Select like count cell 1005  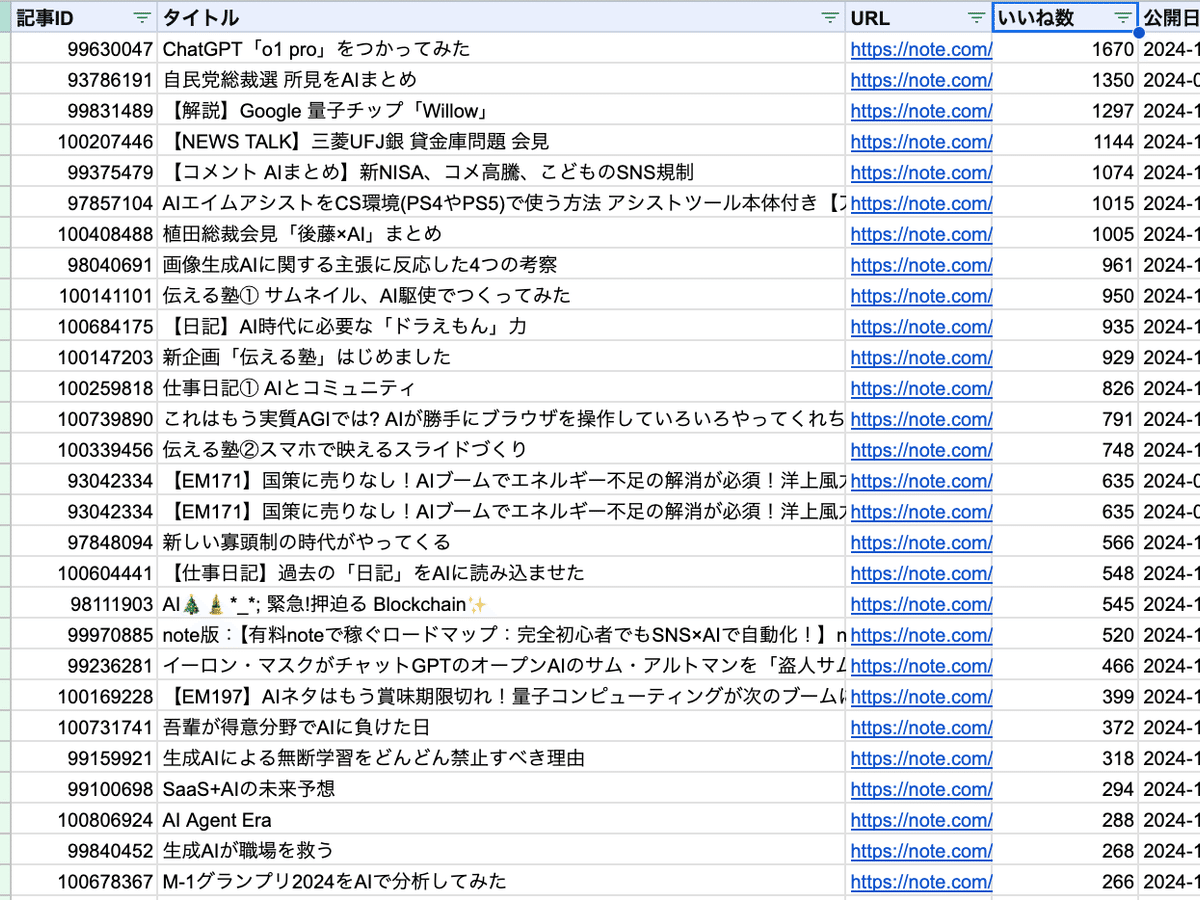pos(1065,235)
